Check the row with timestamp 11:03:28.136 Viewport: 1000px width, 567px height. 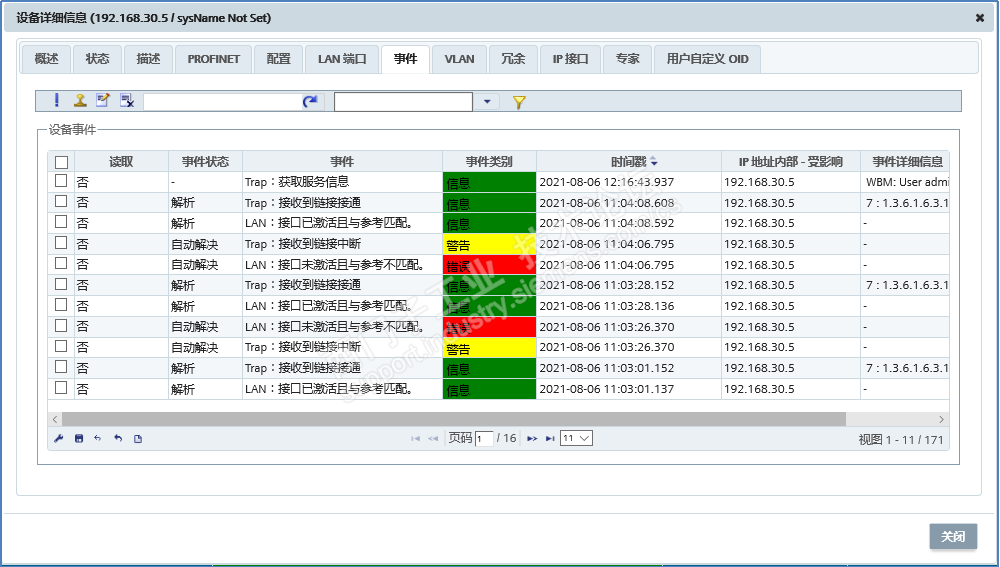click(61, 305)
